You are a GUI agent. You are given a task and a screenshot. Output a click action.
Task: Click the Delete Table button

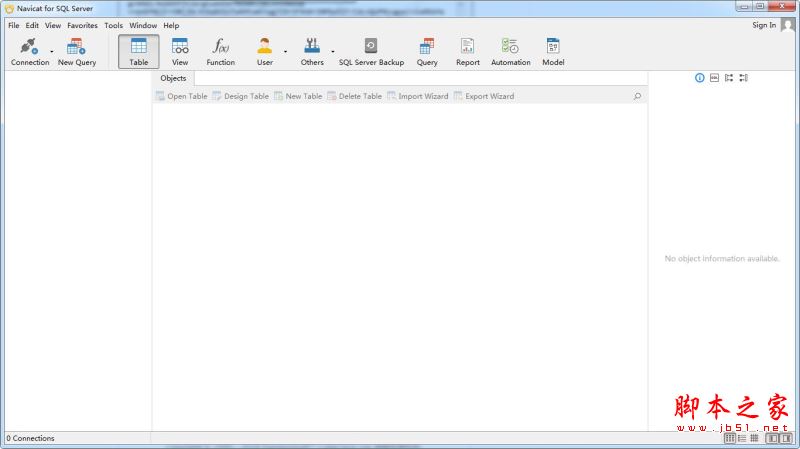click(x=355, y=96)
